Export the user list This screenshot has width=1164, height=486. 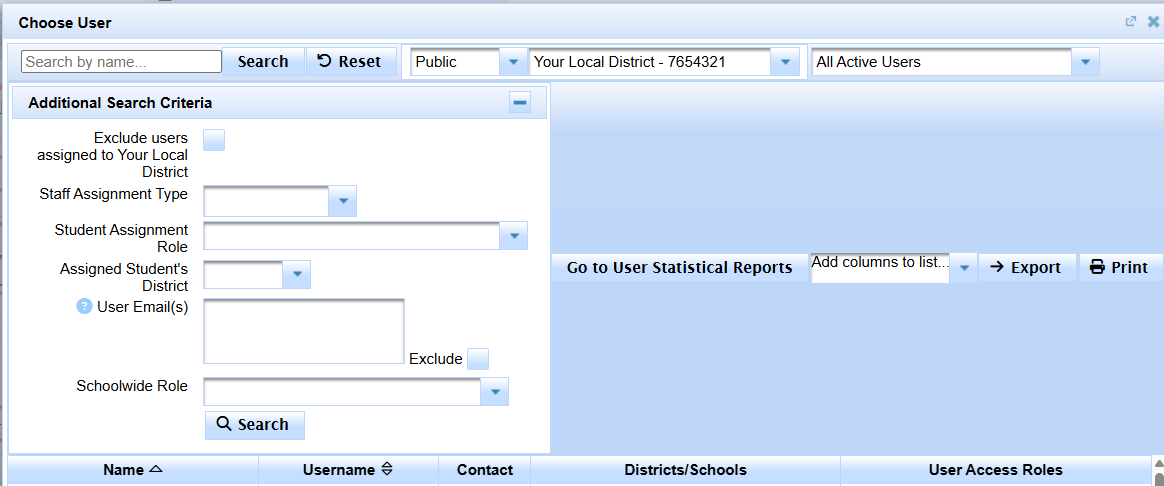click(x=1027, y=268)
